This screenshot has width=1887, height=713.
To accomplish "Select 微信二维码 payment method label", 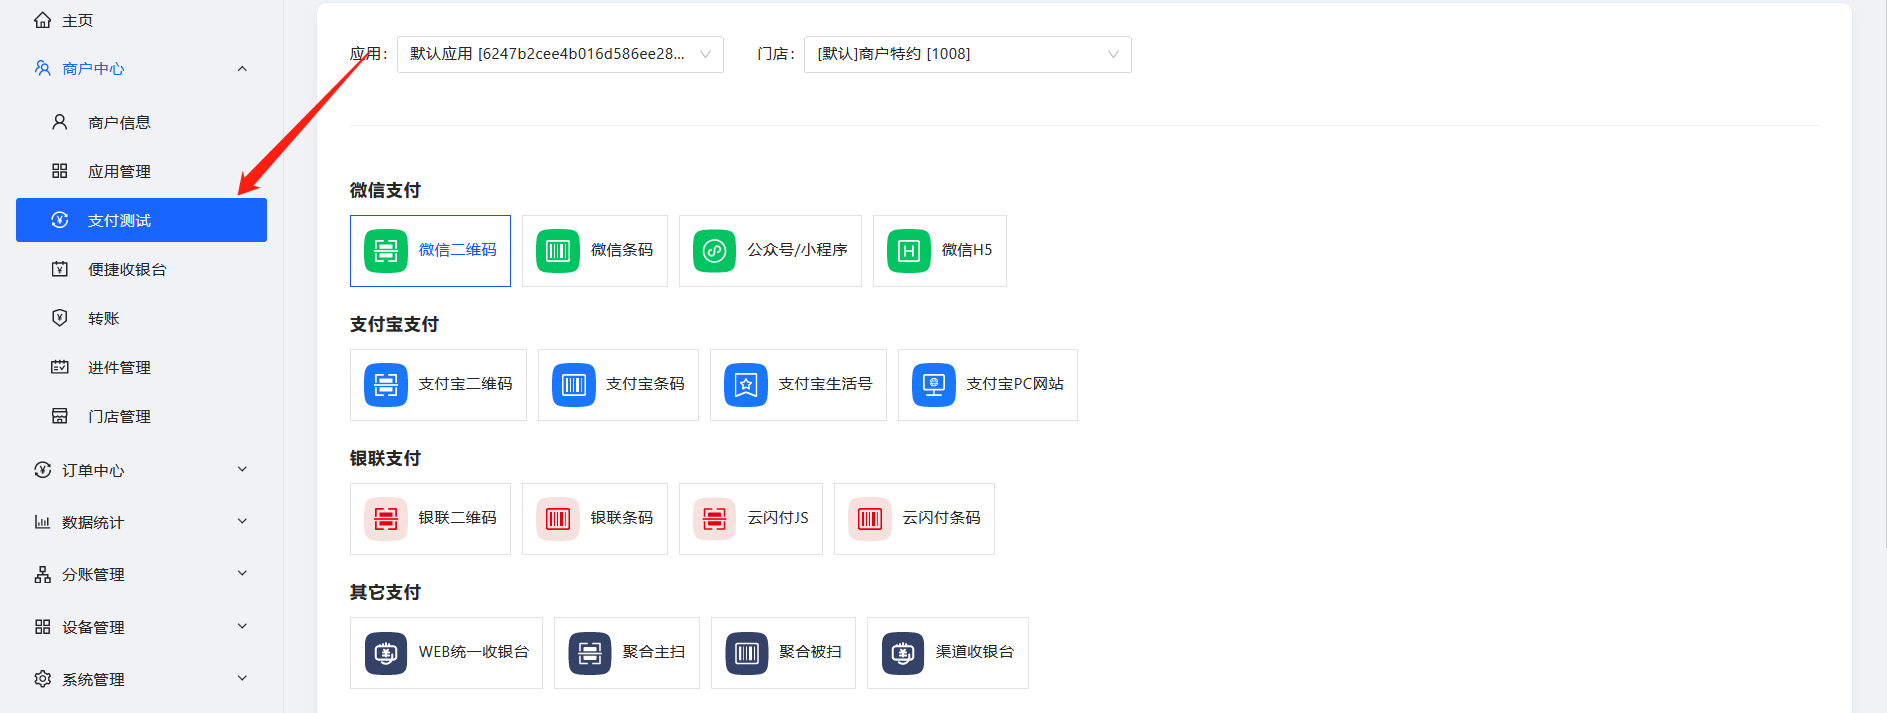I will pos(457,250).
